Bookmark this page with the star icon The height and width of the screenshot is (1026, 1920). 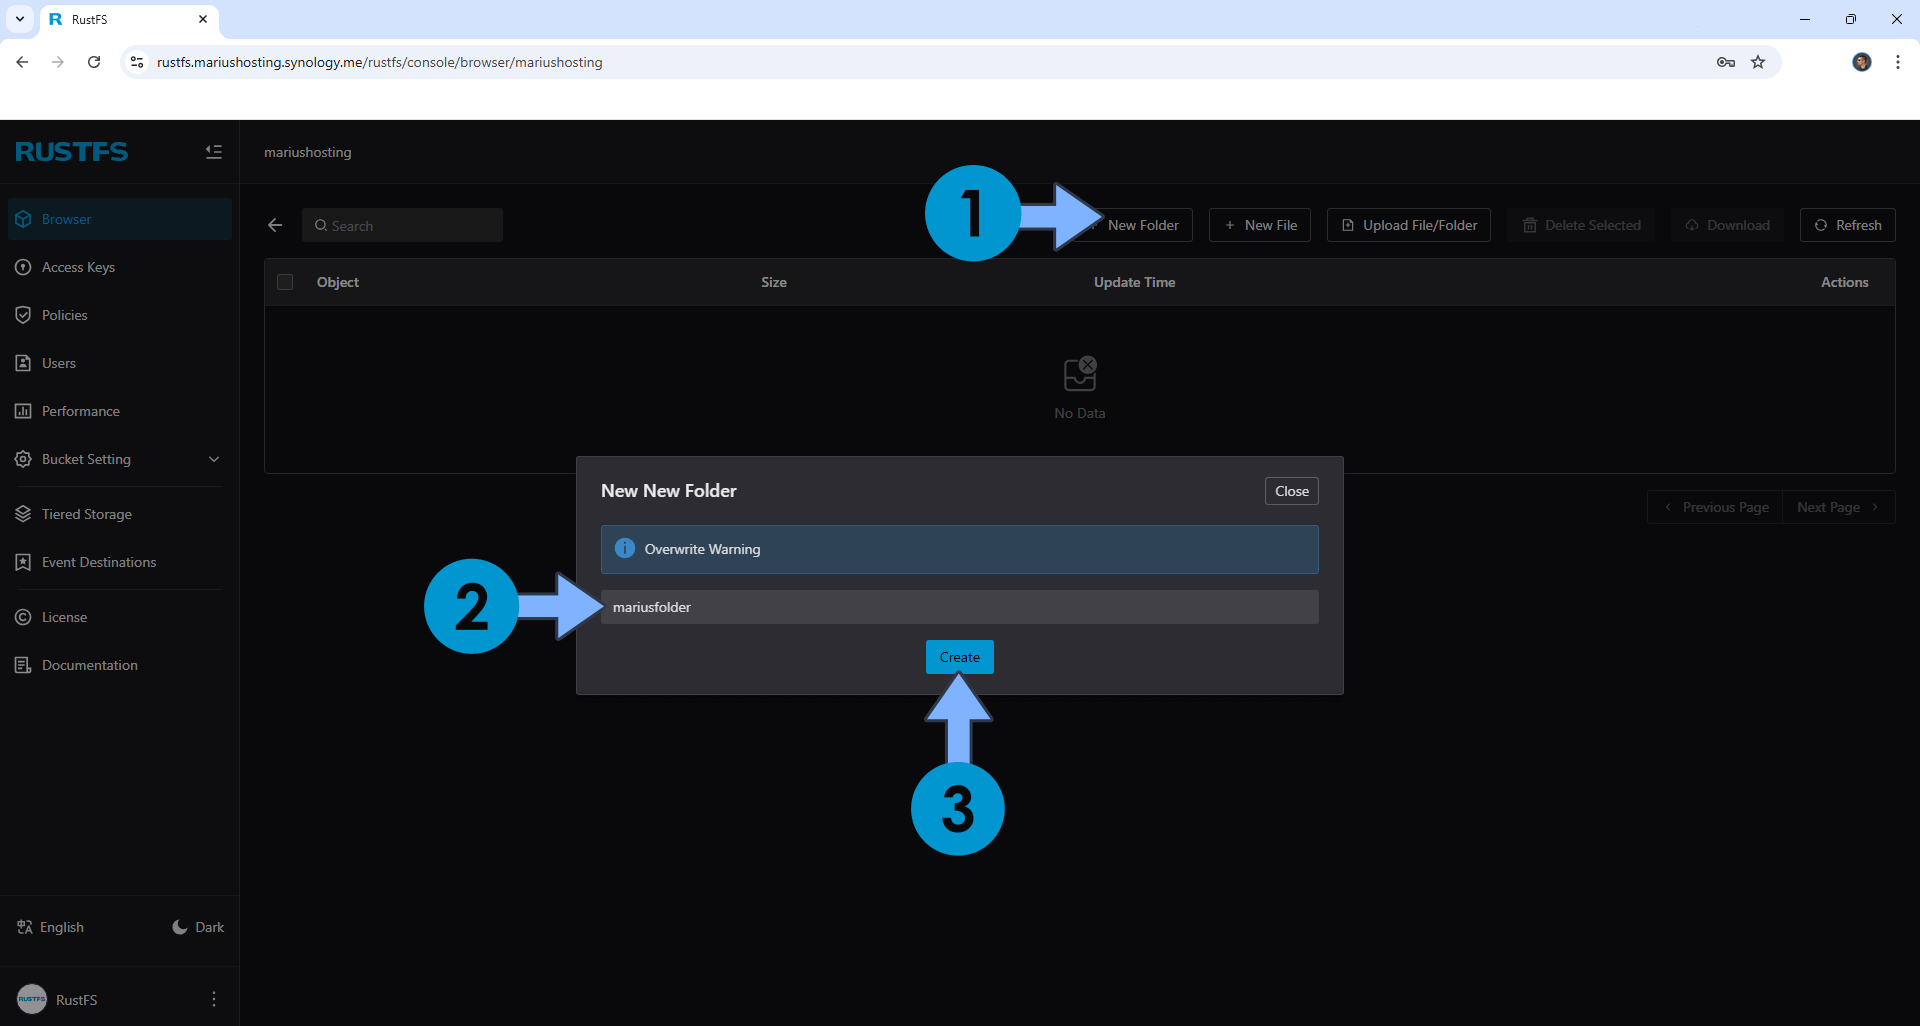click(x=1758, y=62)
